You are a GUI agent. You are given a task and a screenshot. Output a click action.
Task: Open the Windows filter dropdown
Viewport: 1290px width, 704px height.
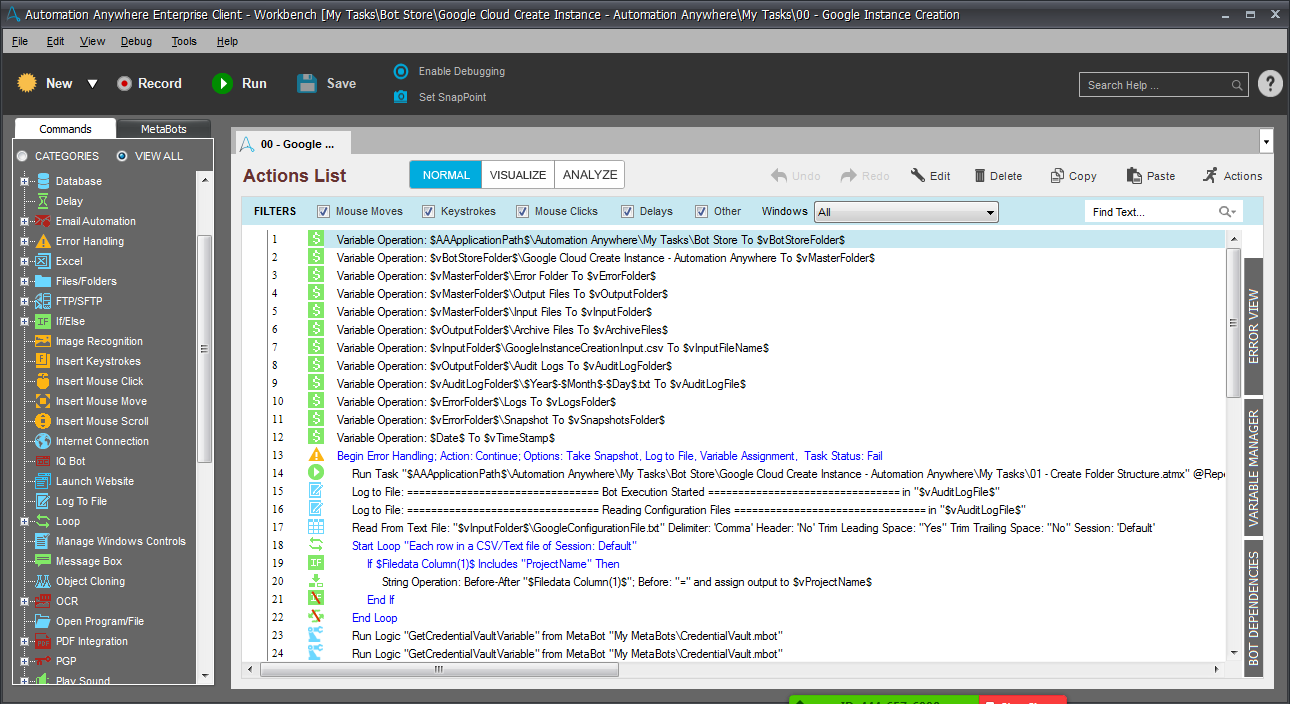click(x=906, y=212)
